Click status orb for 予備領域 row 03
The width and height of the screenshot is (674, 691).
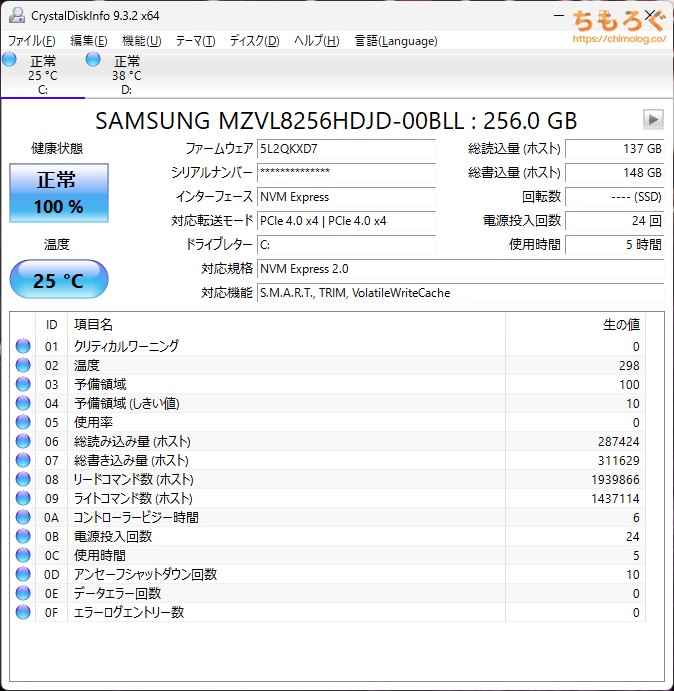tap(23, 384)
